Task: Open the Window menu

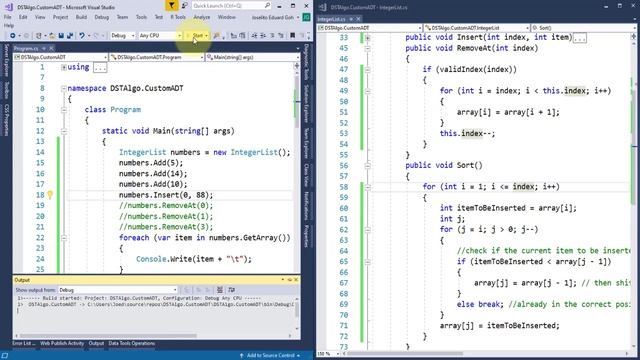Action: pos(227,17)
